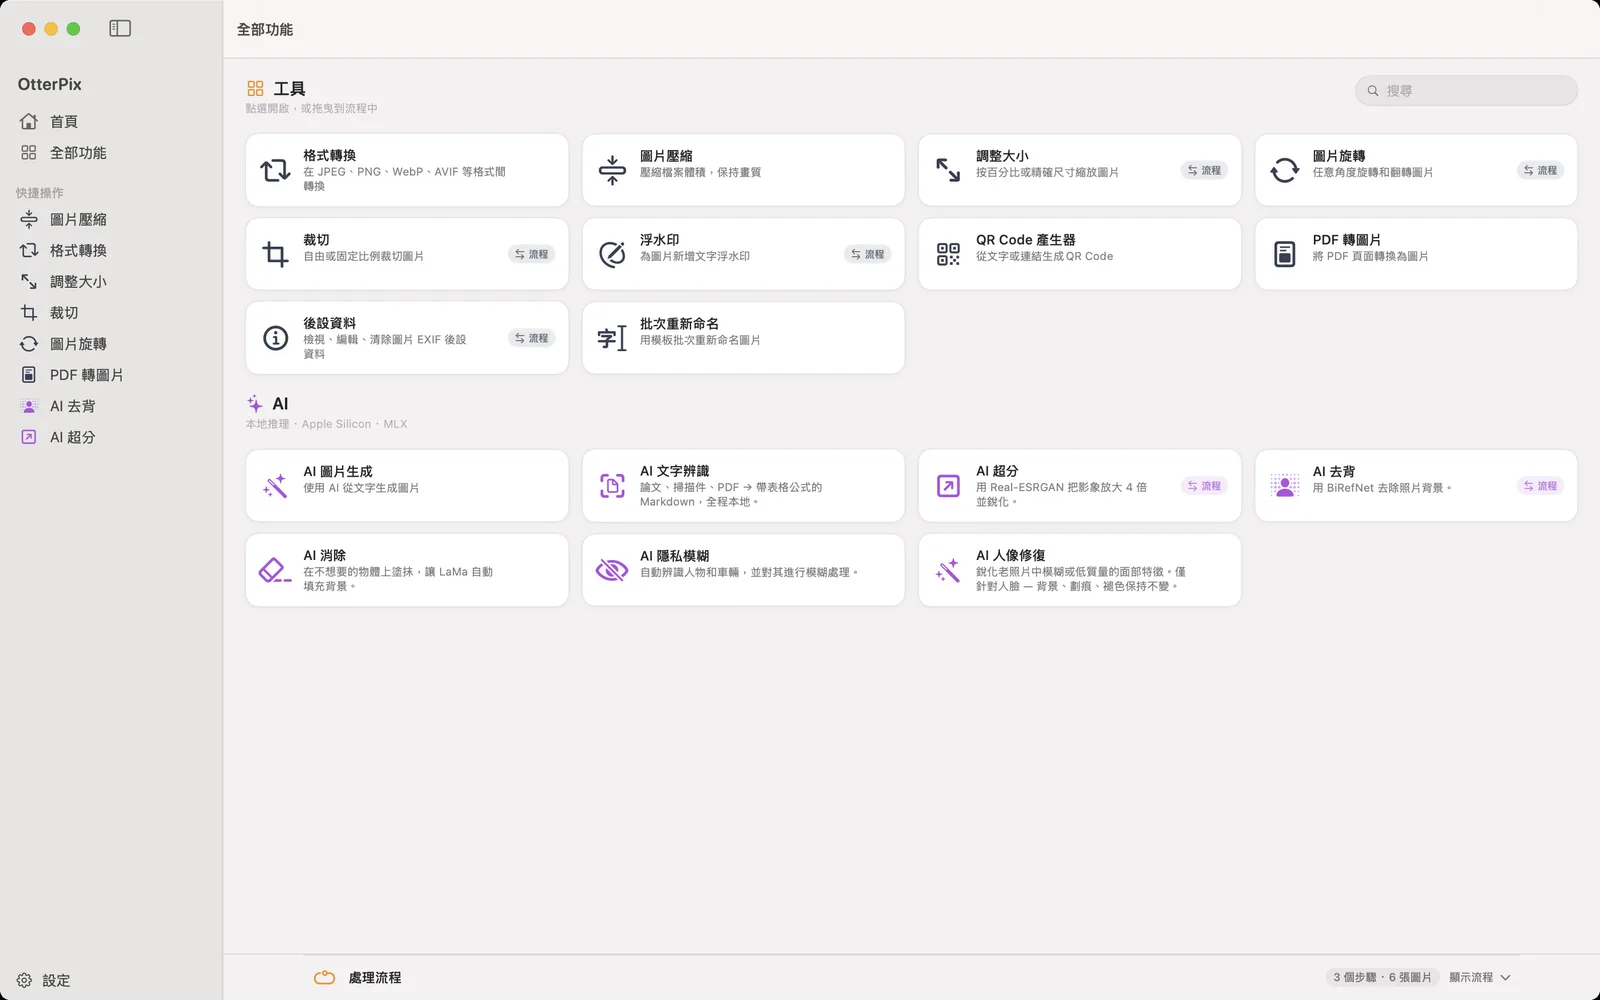Image resolution: width=1600 pixels, height=1000 pixels.
Task: Click PDF 轉圖片 card document icon
Action: click(x=1285, y=254)
